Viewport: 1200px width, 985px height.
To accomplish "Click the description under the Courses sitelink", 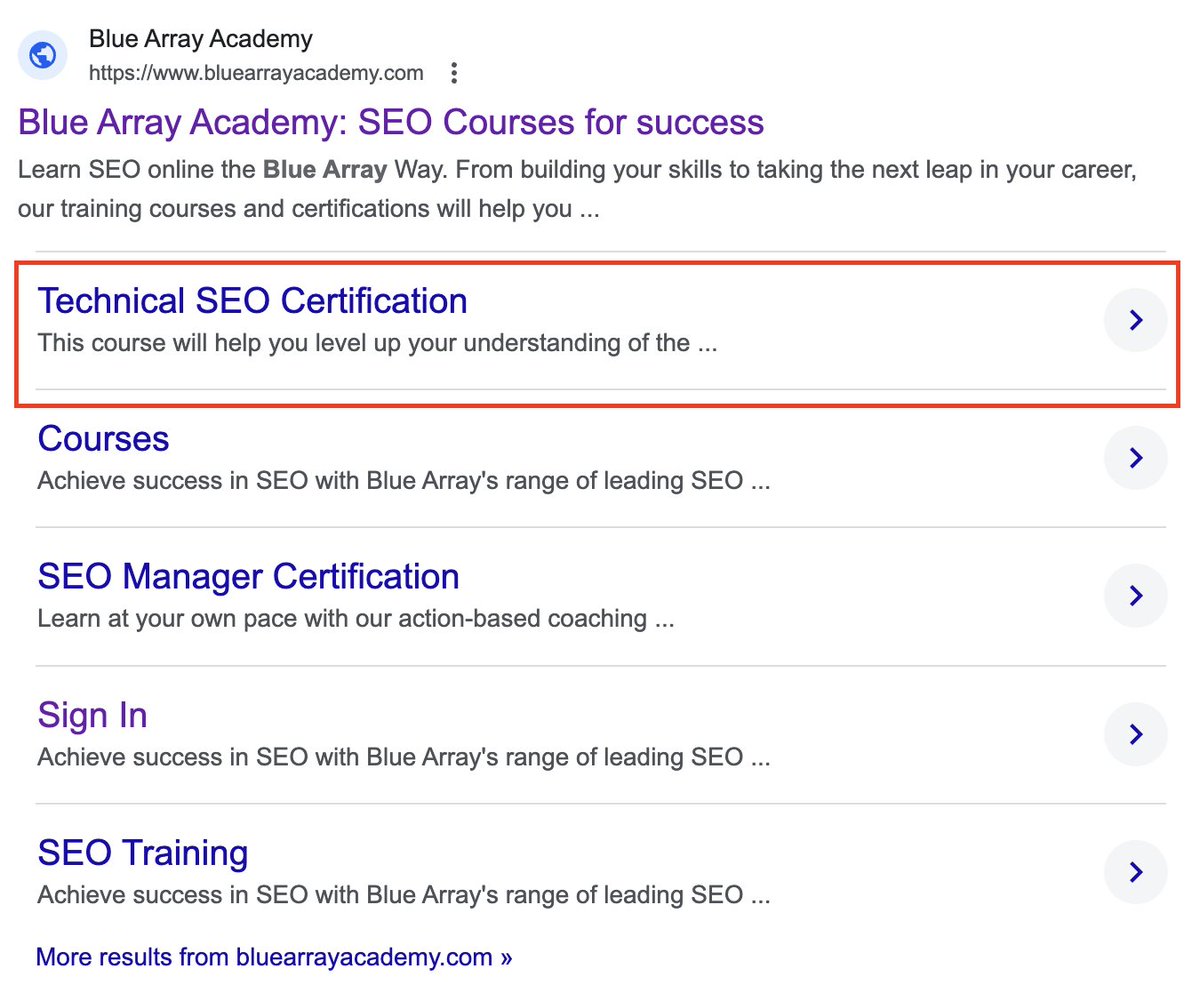I will point(404,481).
